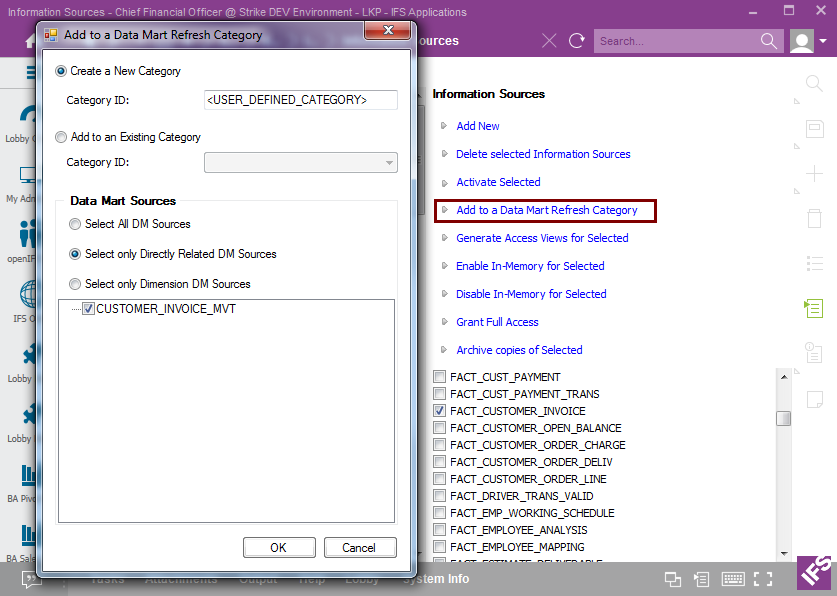This screenshot has height=596, width=837.
Task: Click Grant Full Access link
Action: [498, 322]
